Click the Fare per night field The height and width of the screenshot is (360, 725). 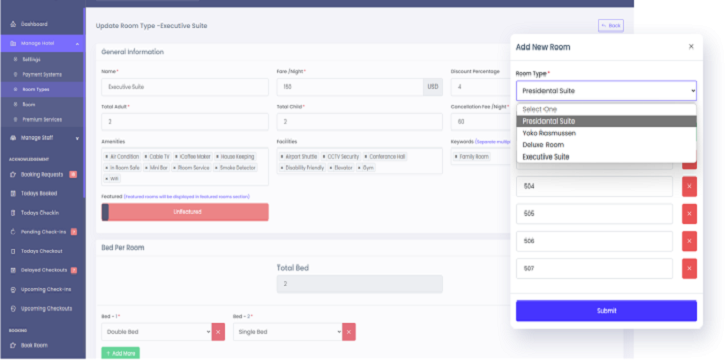(x=350, y=87)
